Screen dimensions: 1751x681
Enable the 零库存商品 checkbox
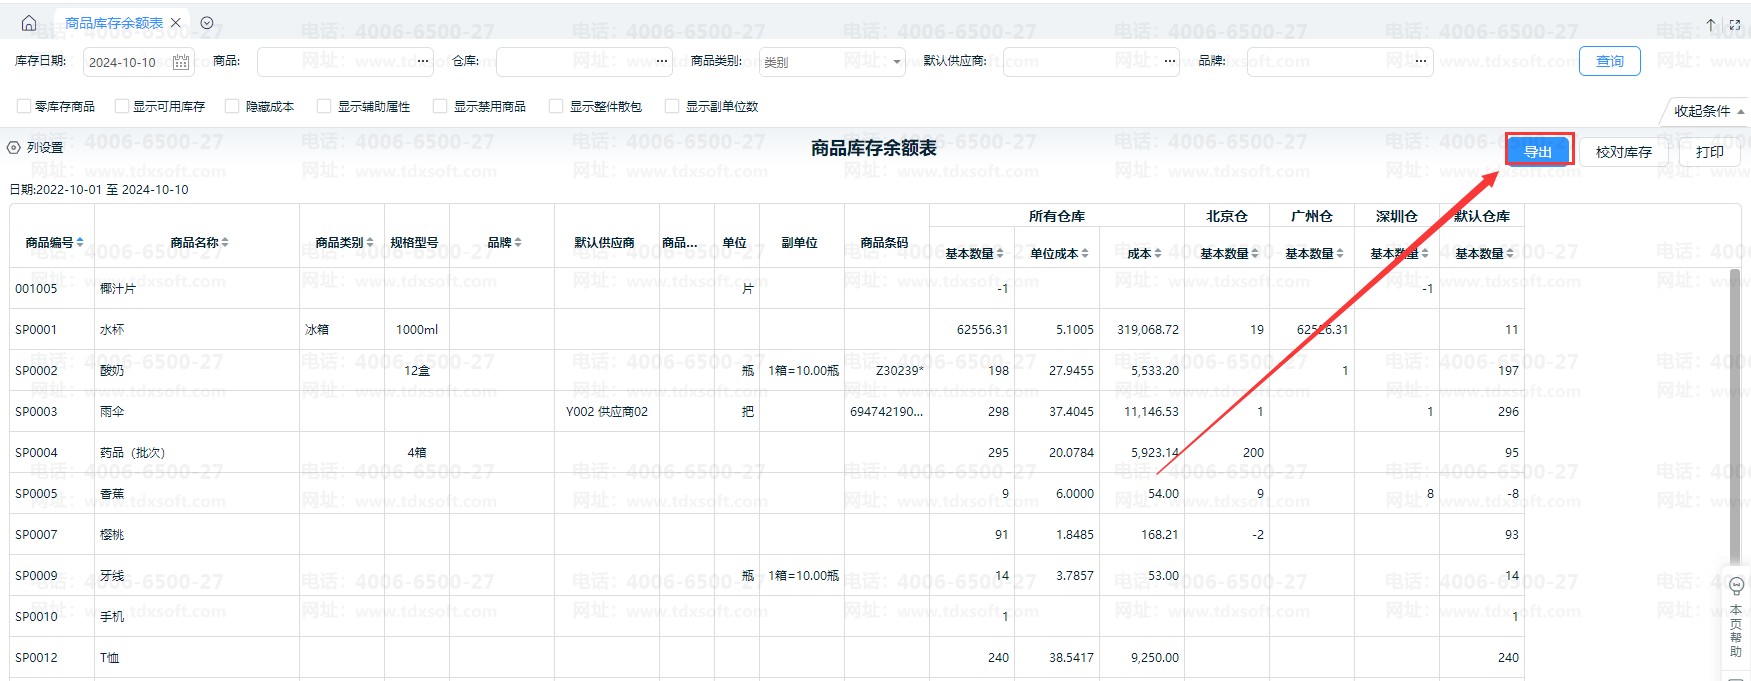click(x=24, y=106)
